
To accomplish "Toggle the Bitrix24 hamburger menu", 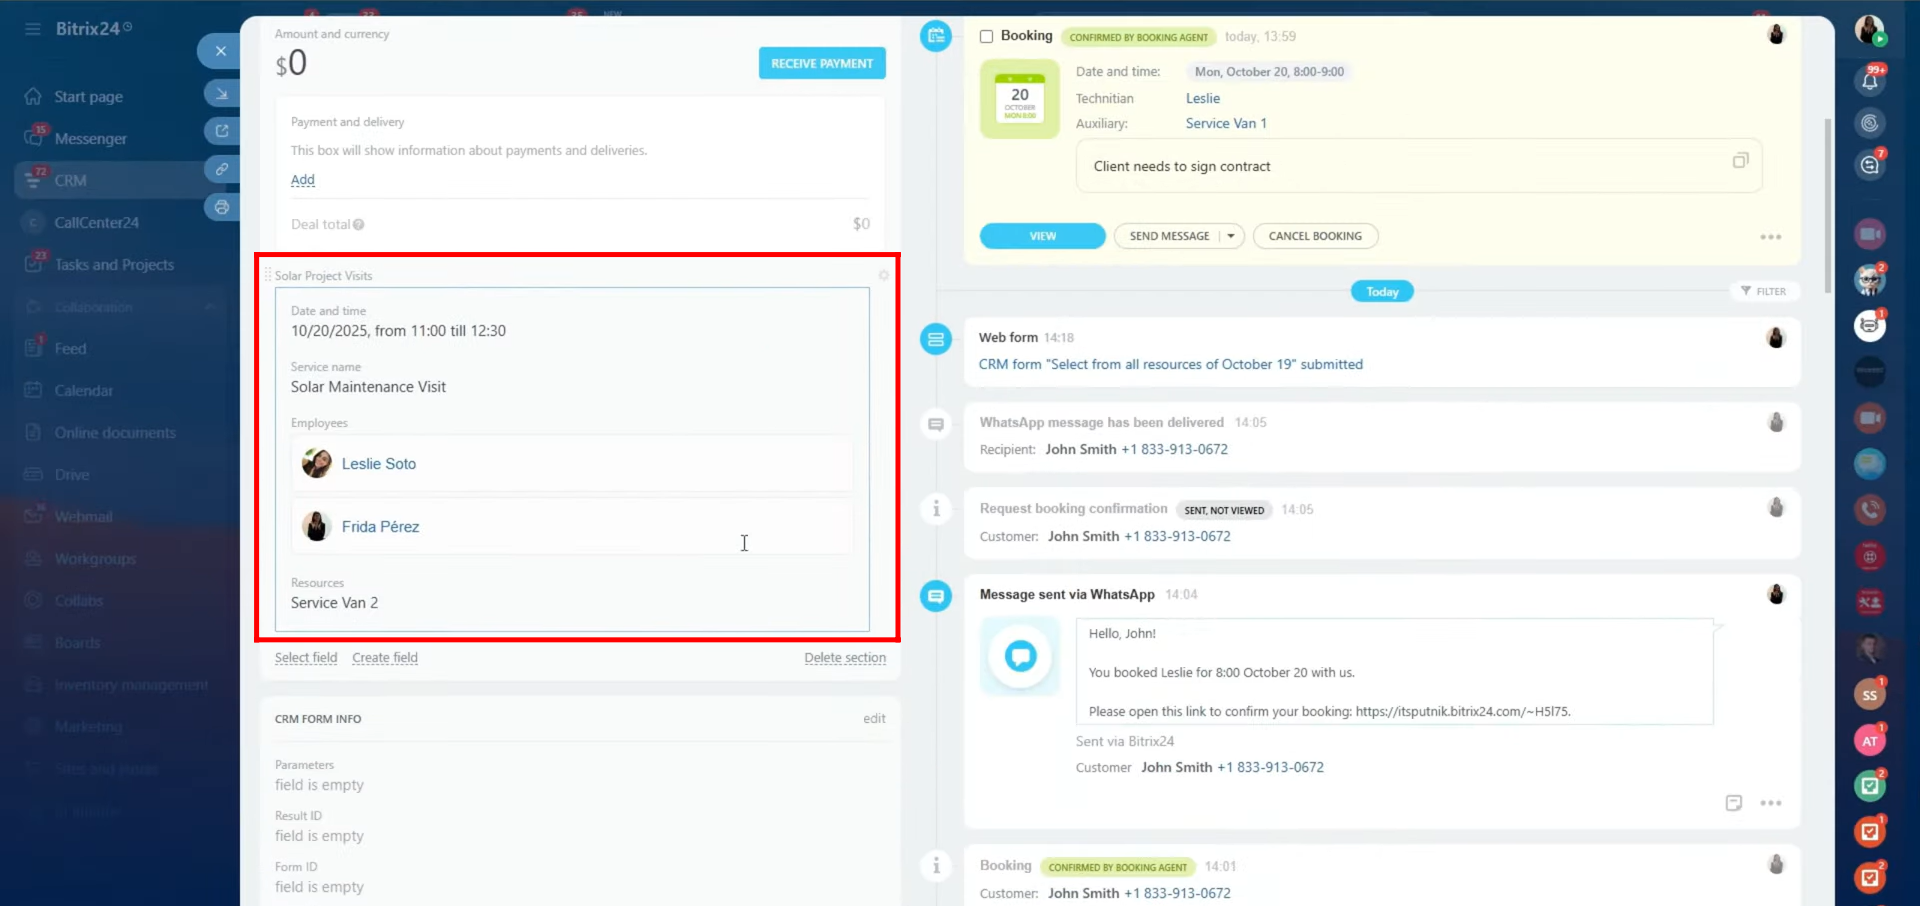I will [x=33, y=29].
